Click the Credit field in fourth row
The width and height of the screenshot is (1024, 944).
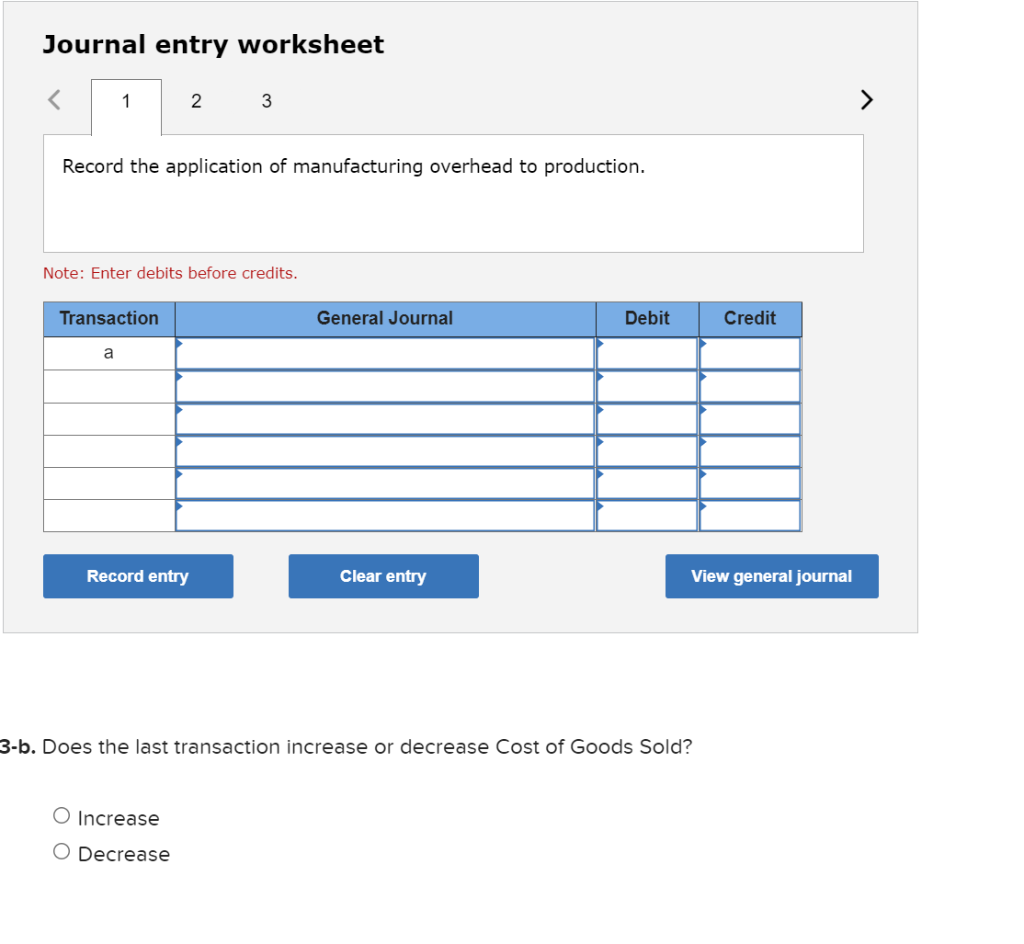pos(750,451)
